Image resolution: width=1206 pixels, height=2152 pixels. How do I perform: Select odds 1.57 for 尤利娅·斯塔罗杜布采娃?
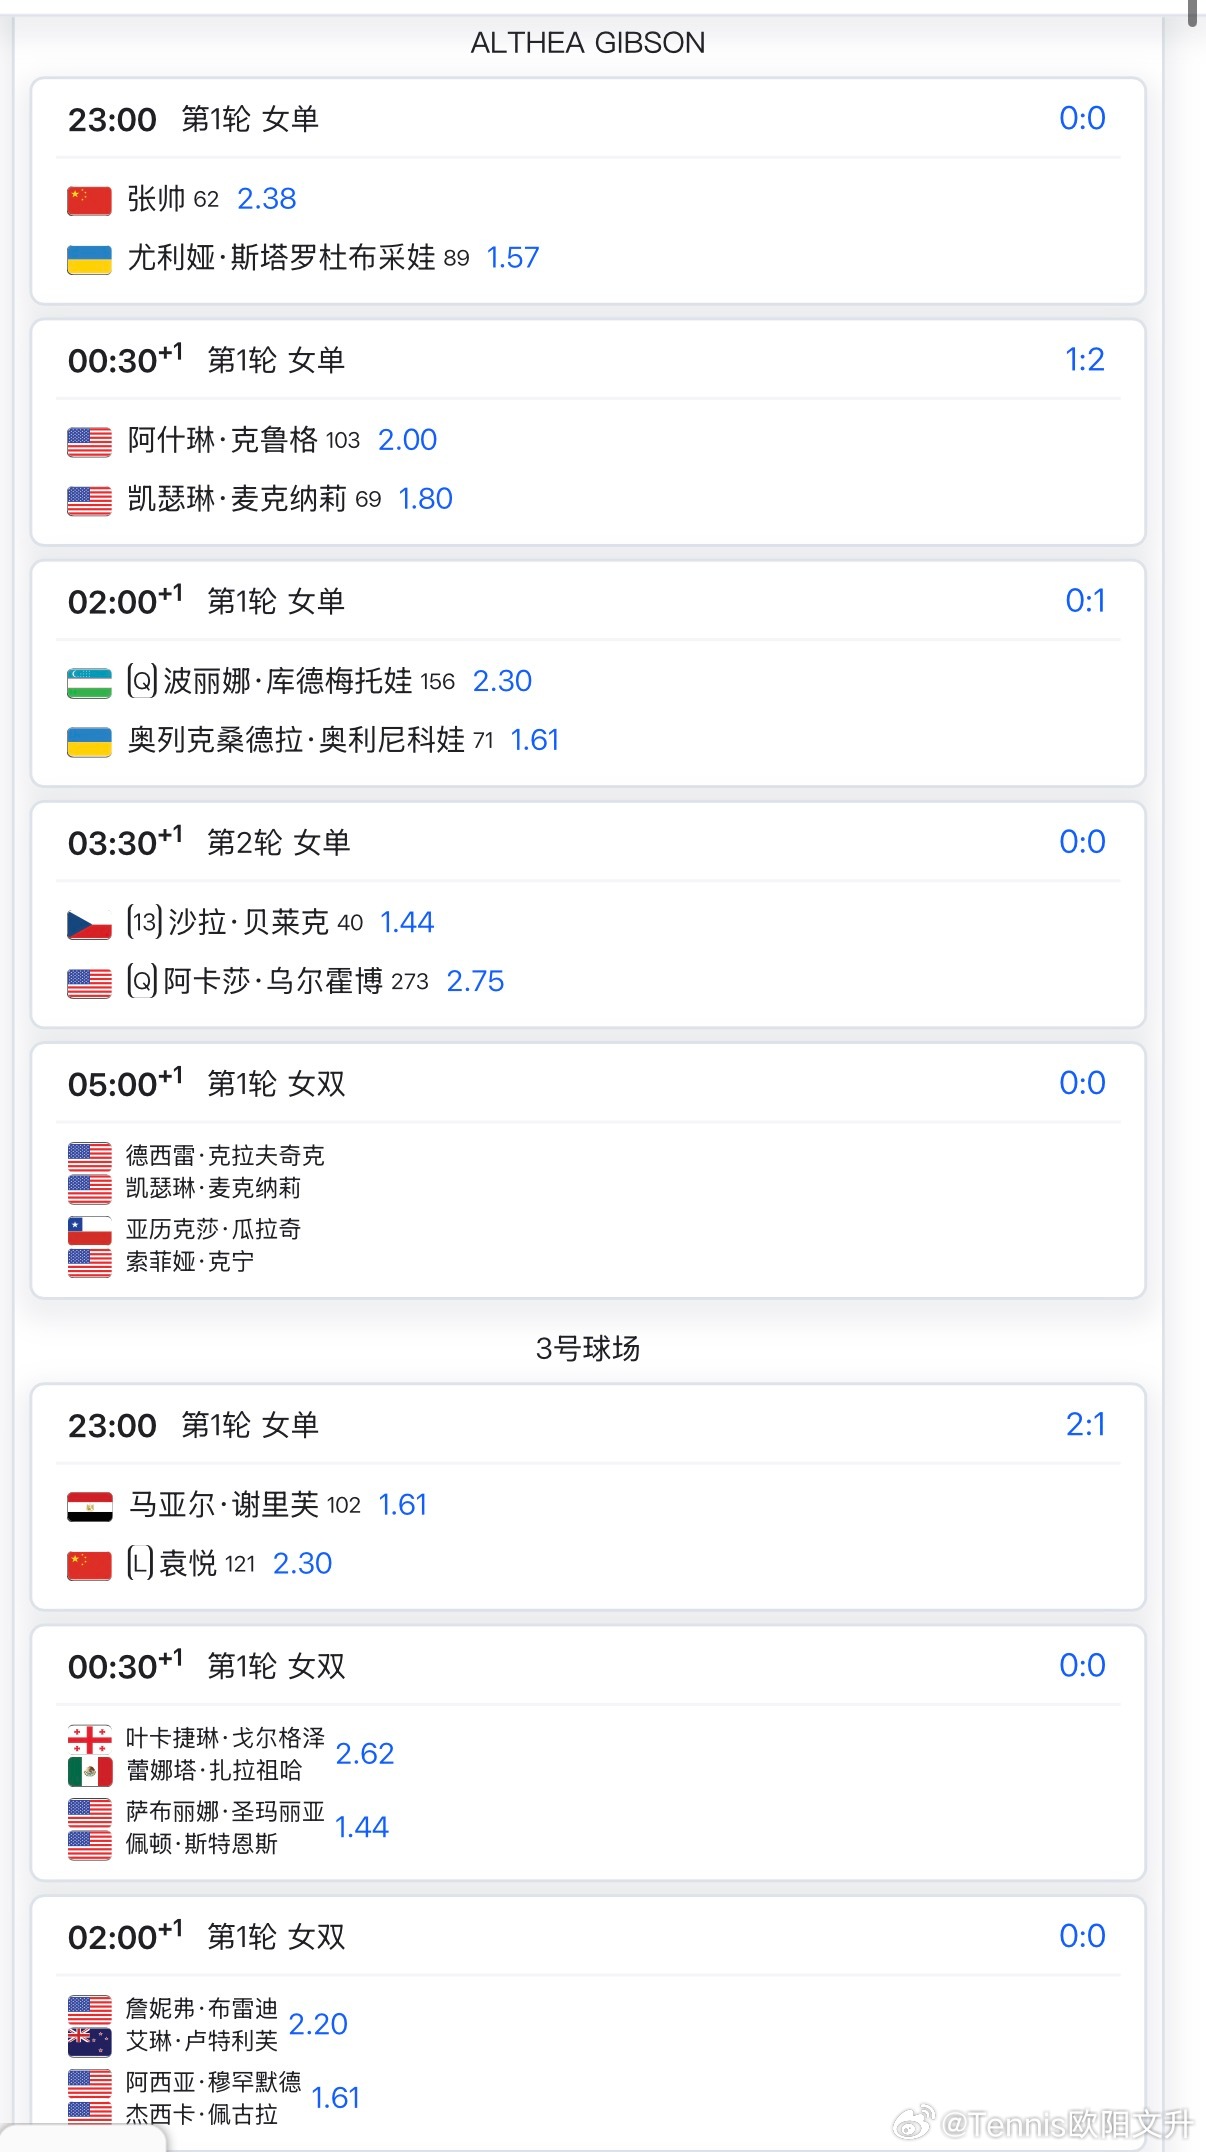point(512,258)
